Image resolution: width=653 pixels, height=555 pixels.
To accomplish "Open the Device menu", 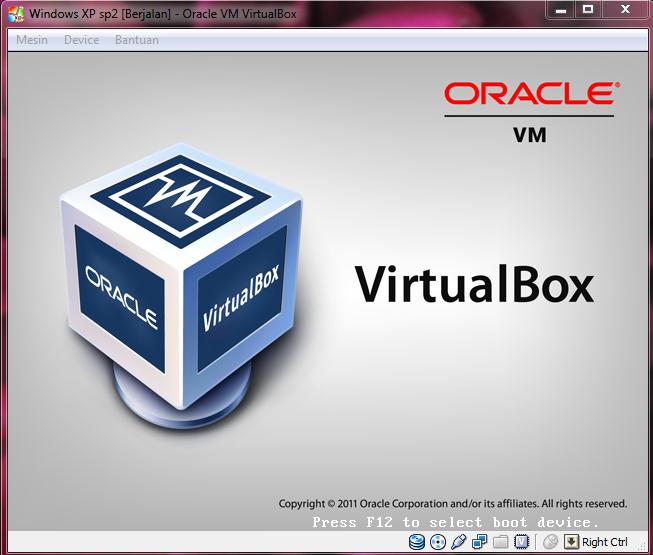I will click(x=82, y=40).
